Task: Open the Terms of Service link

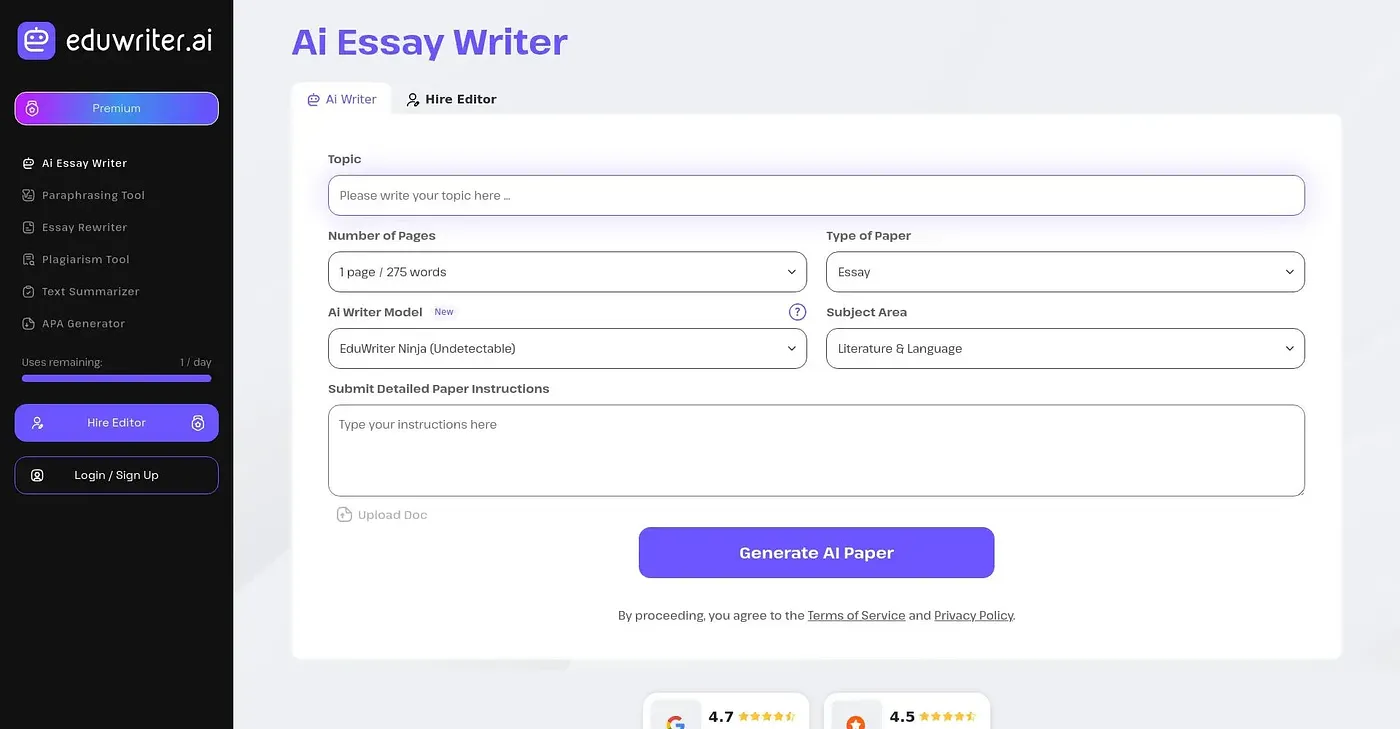Action: (856, 615)
